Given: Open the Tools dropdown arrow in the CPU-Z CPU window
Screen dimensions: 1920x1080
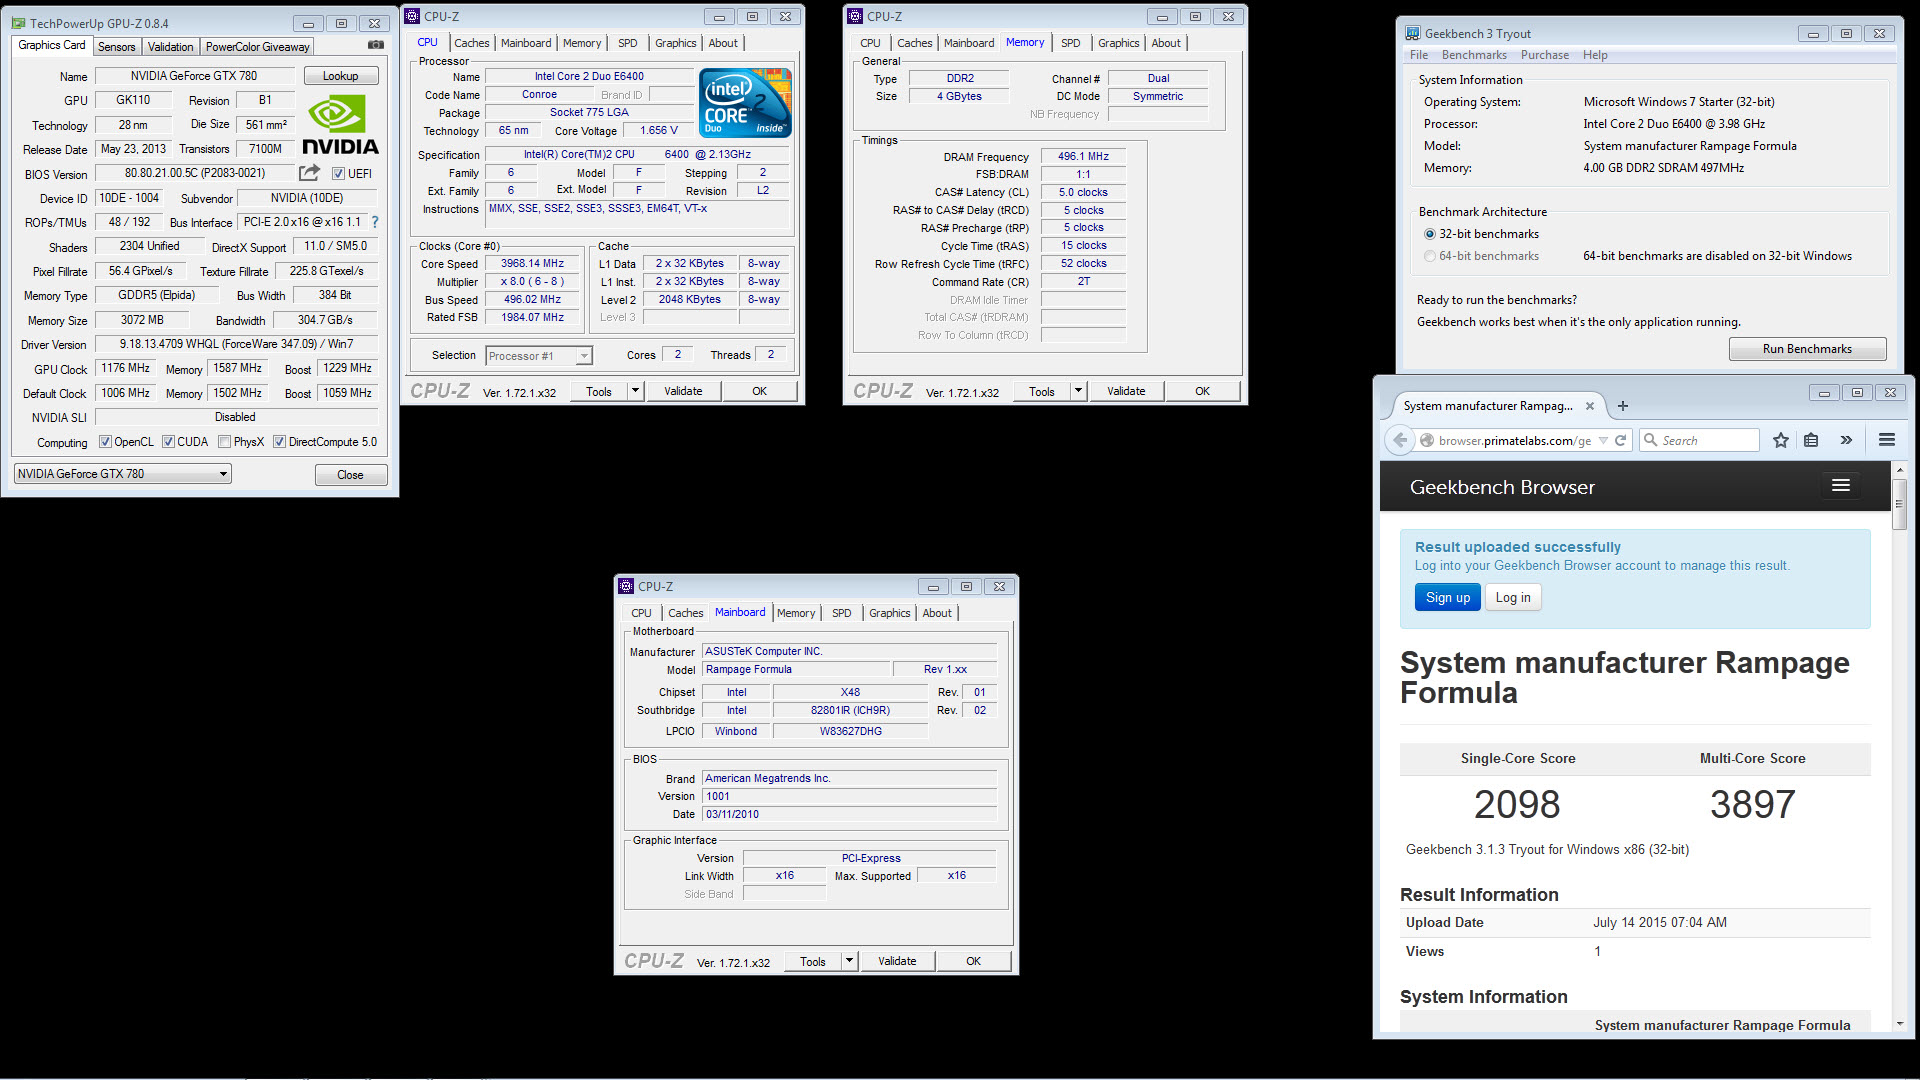Looking at the screenshot, I should [635, 391].
